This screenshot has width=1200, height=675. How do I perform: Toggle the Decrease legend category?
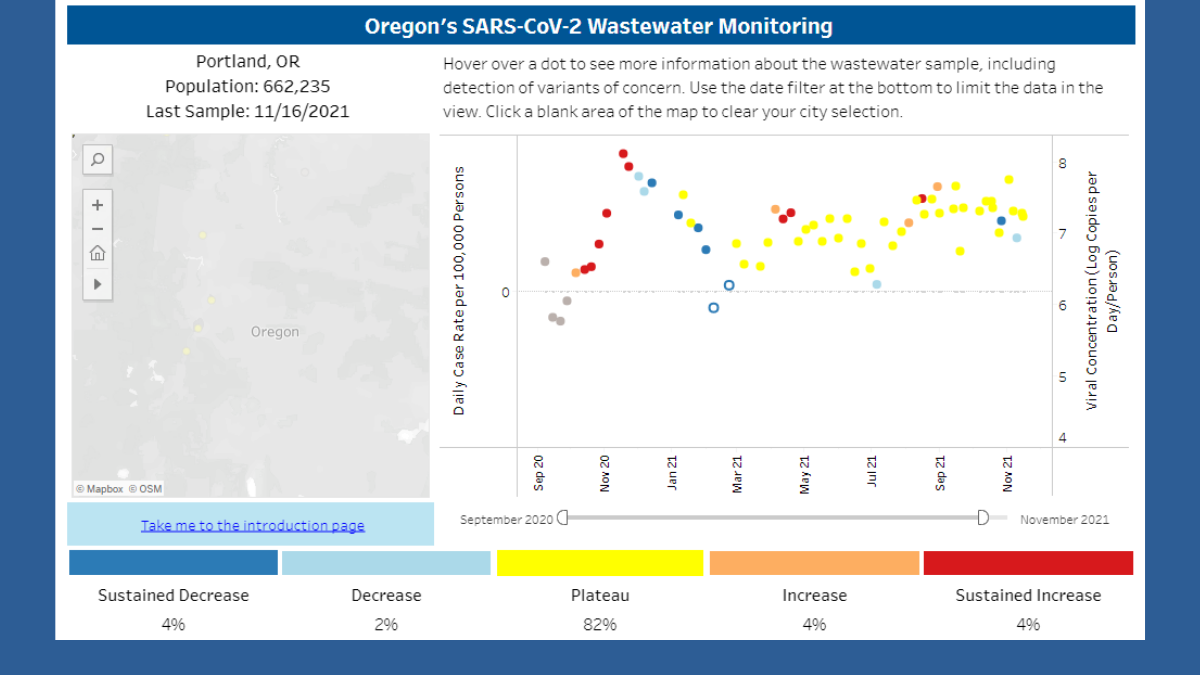click(x=386, y=563)
